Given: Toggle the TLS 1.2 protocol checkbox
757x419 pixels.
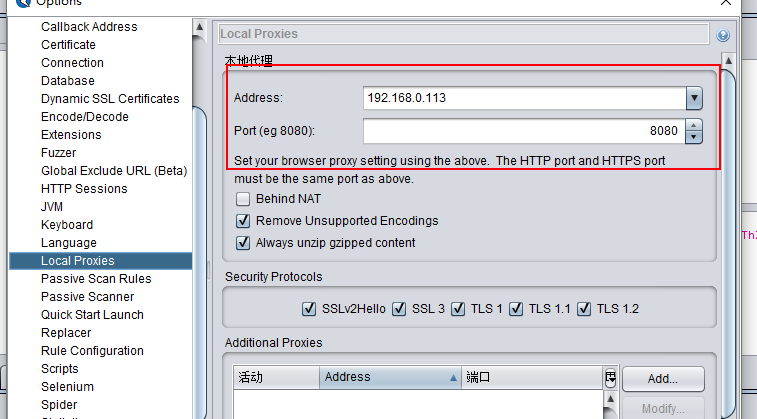Looking at the screenshot, I should click(x=584, y=308).
